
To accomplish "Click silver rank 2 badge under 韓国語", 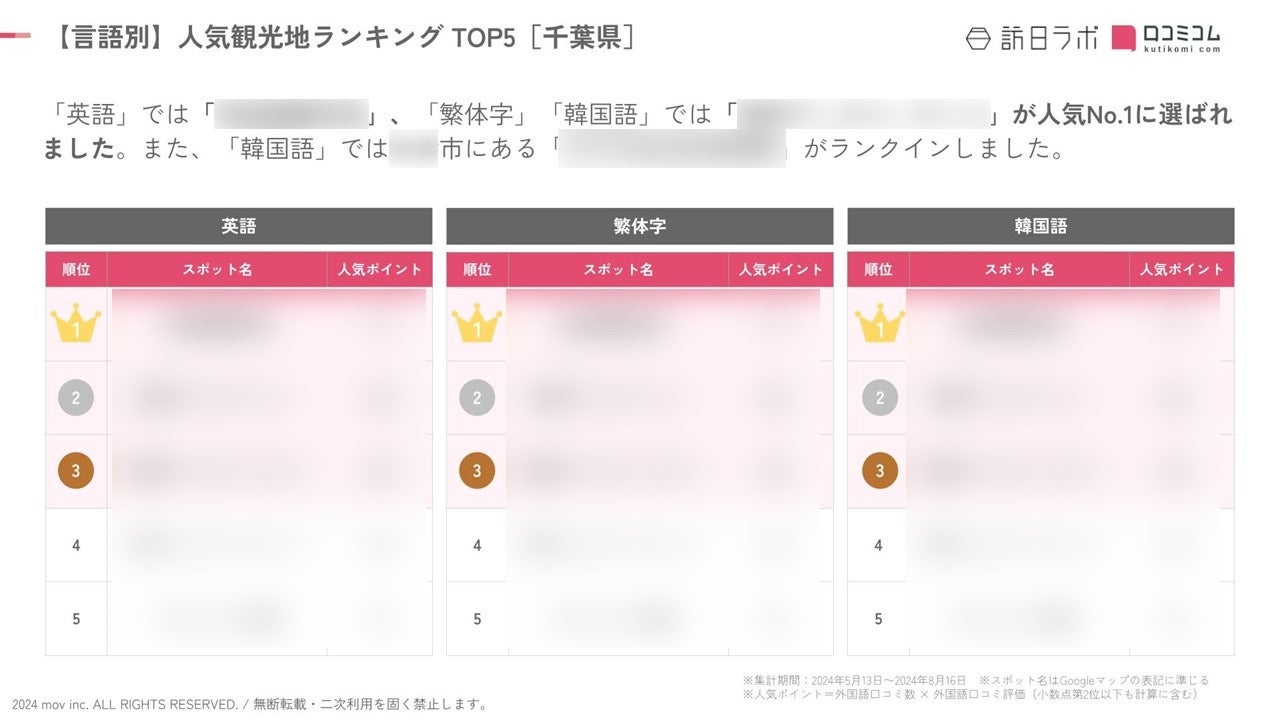I will (x=879, y=398).
